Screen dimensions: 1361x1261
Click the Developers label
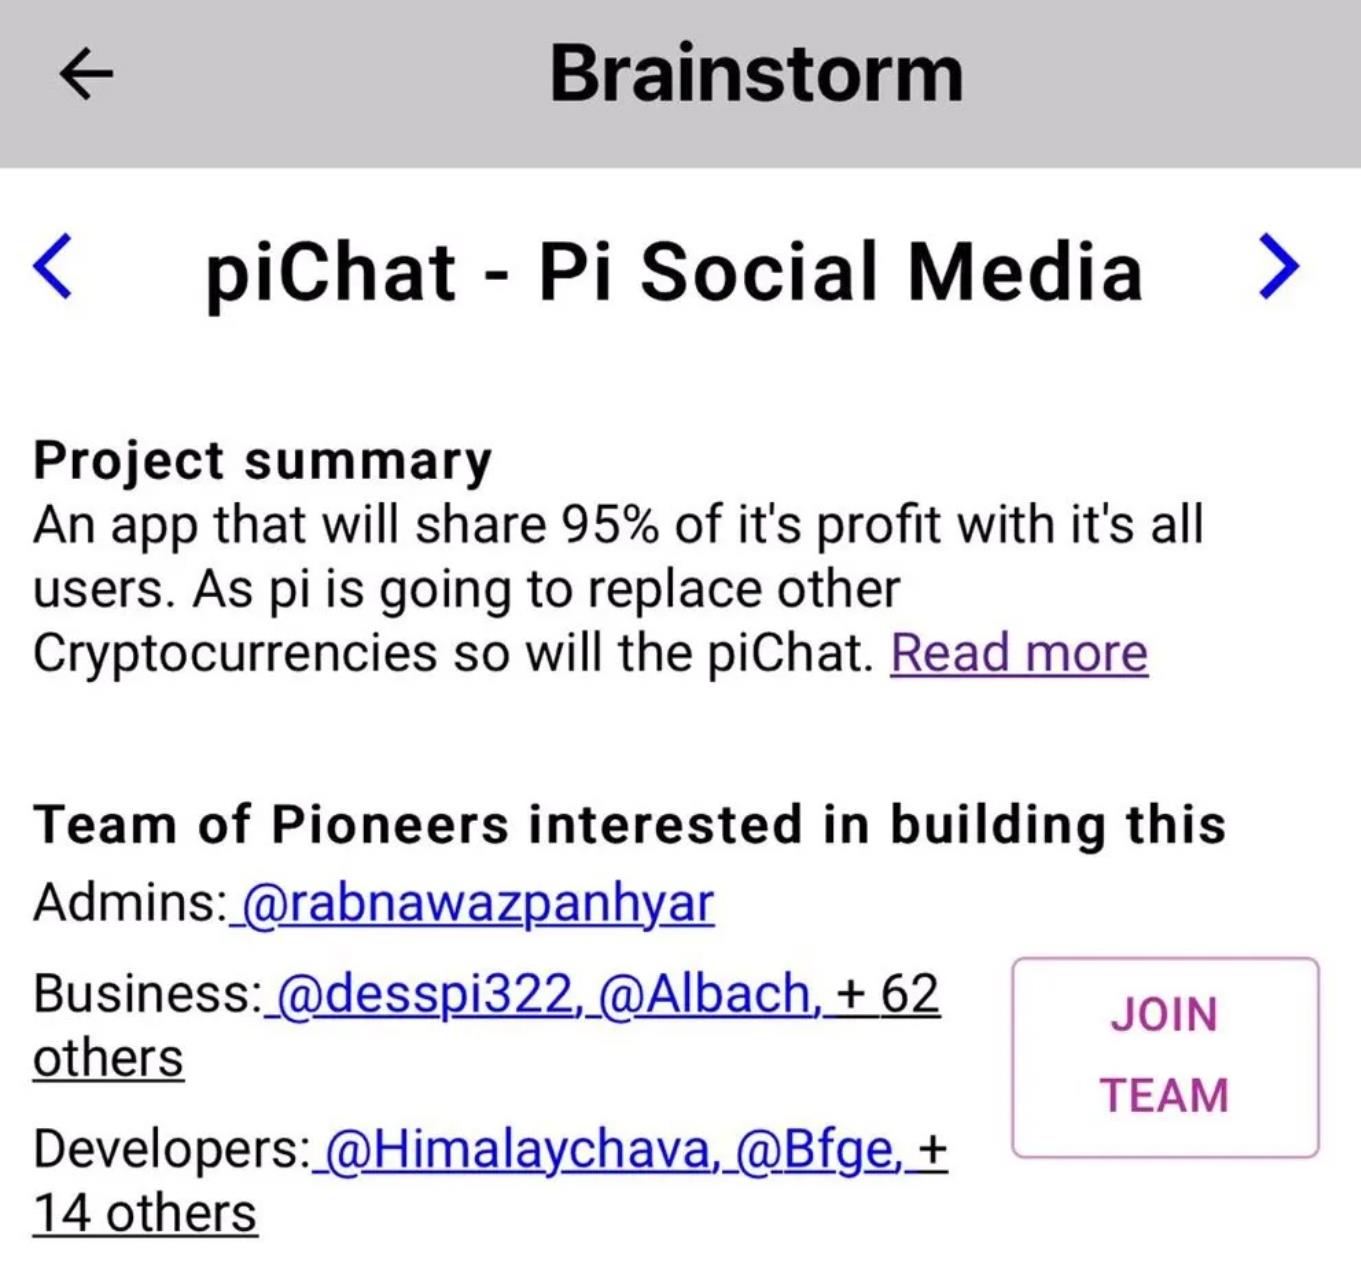coord(172,1150)
